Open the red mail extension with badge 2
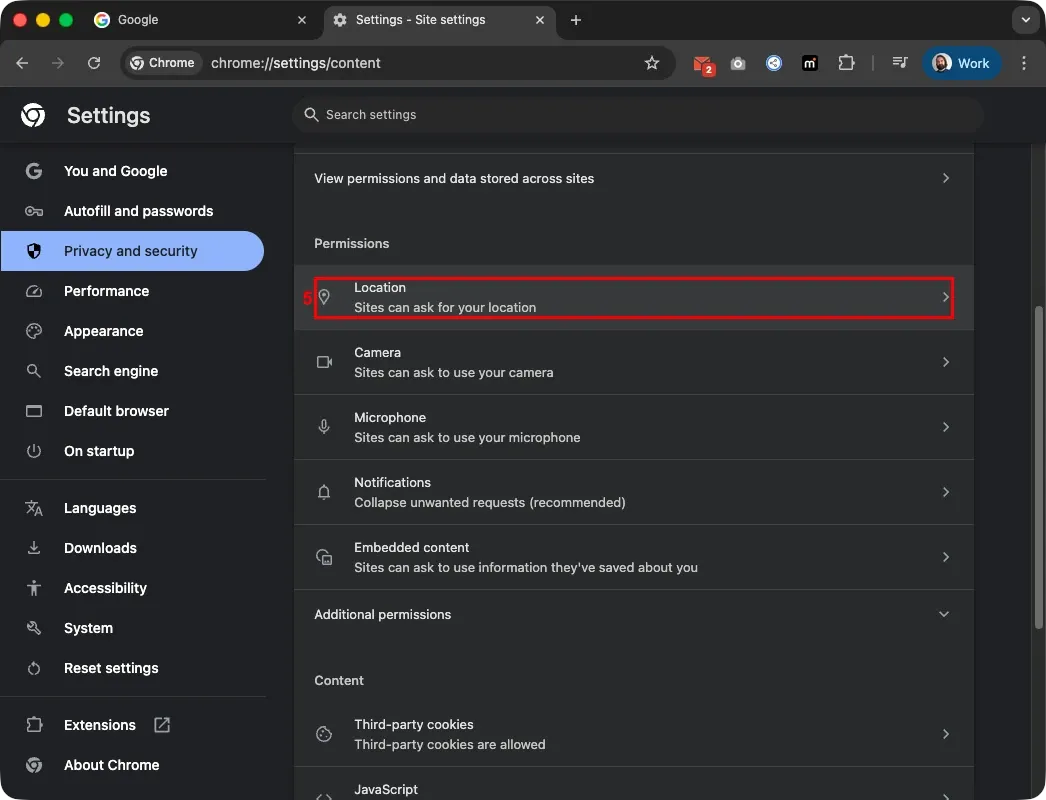Screen dimensions: 1046x800 point(703,64)
